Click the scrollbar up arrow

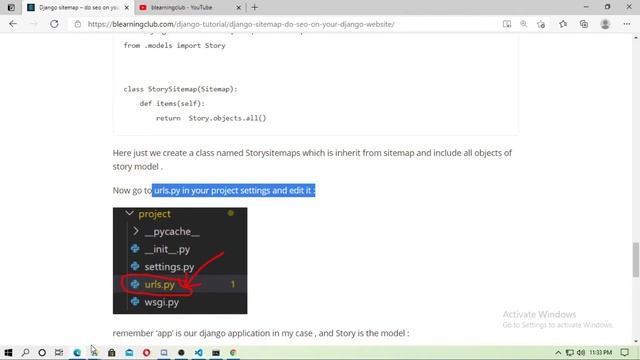636,38
